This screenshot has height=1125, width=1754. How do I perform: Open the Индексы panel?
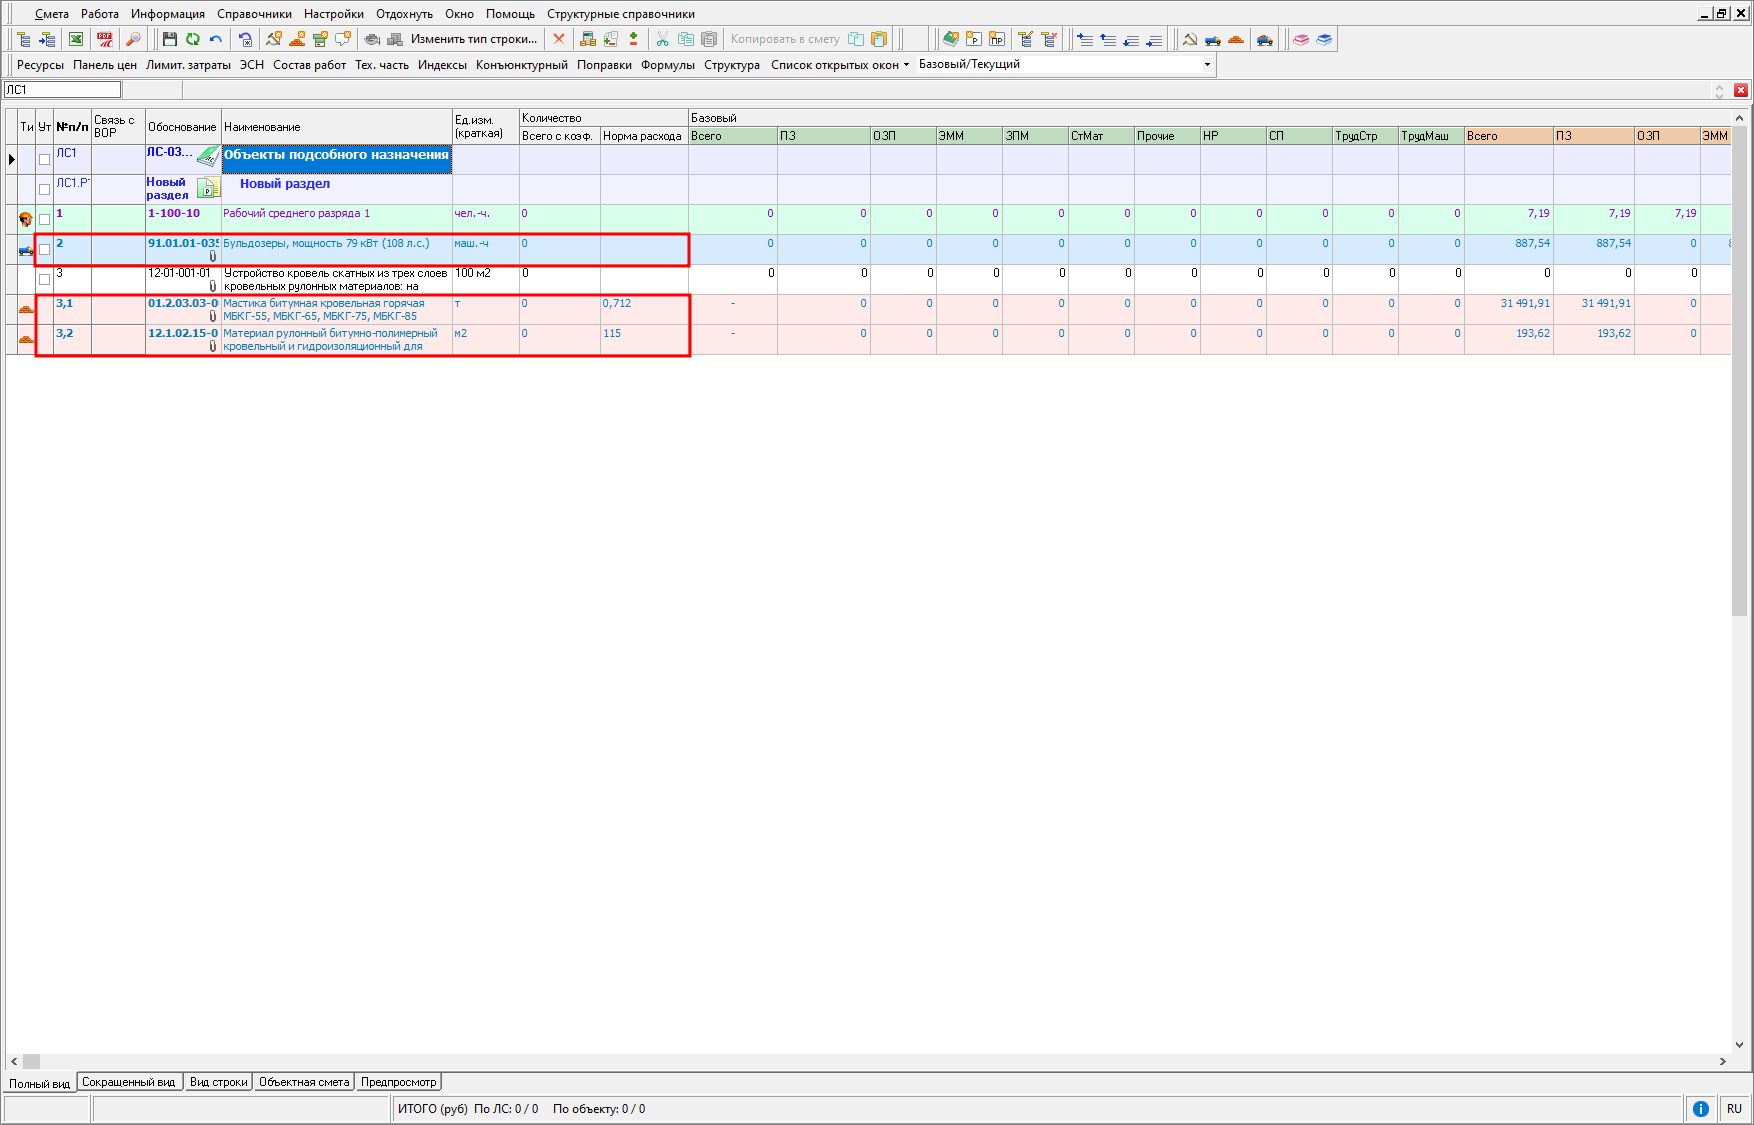click(442, 65)
